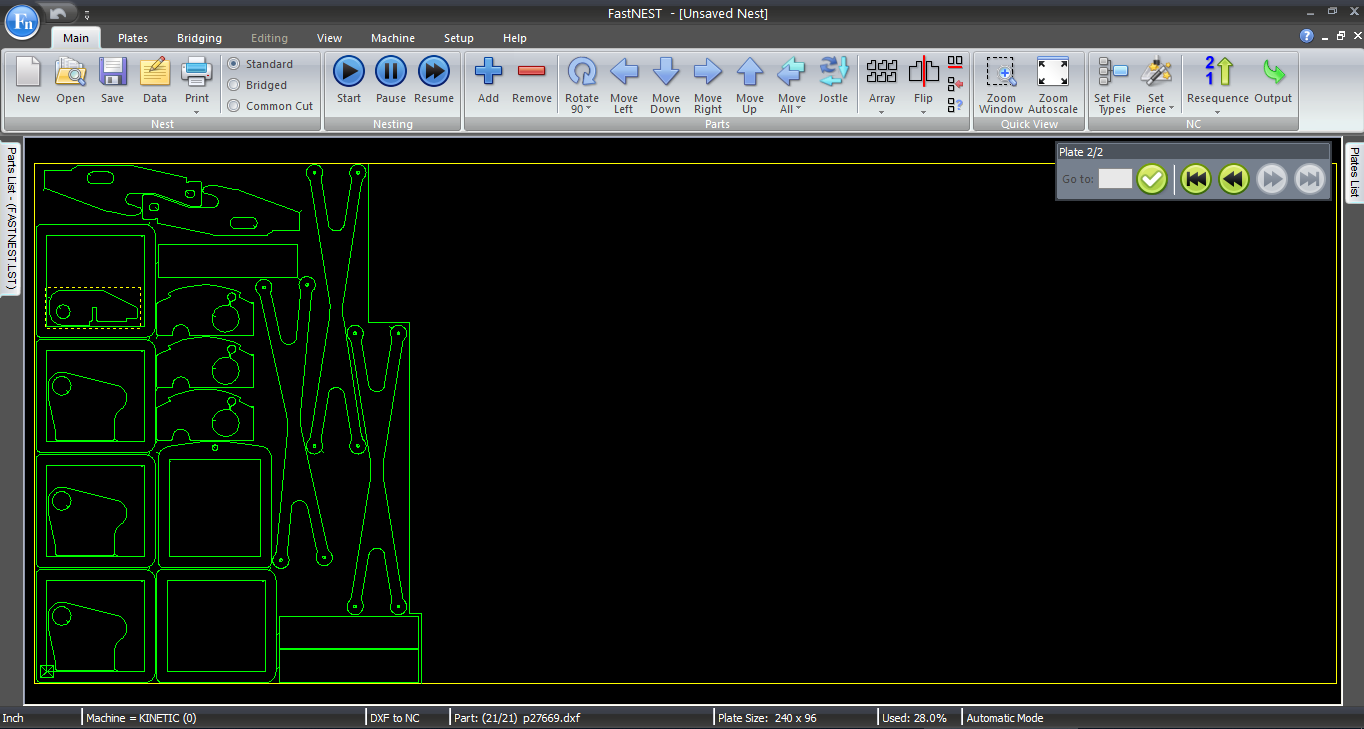Confirm Go to plate with green checkmark

tap(1152, 179)
